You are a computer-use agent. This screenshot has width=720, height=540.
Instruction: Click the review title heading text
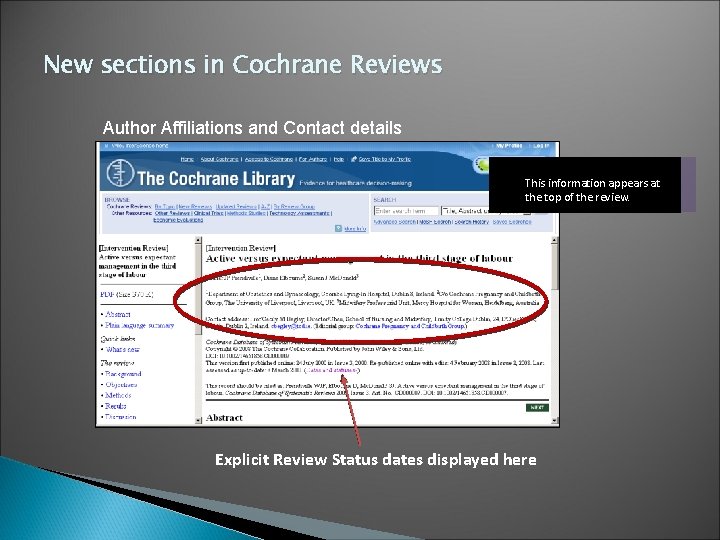[359, 259]
